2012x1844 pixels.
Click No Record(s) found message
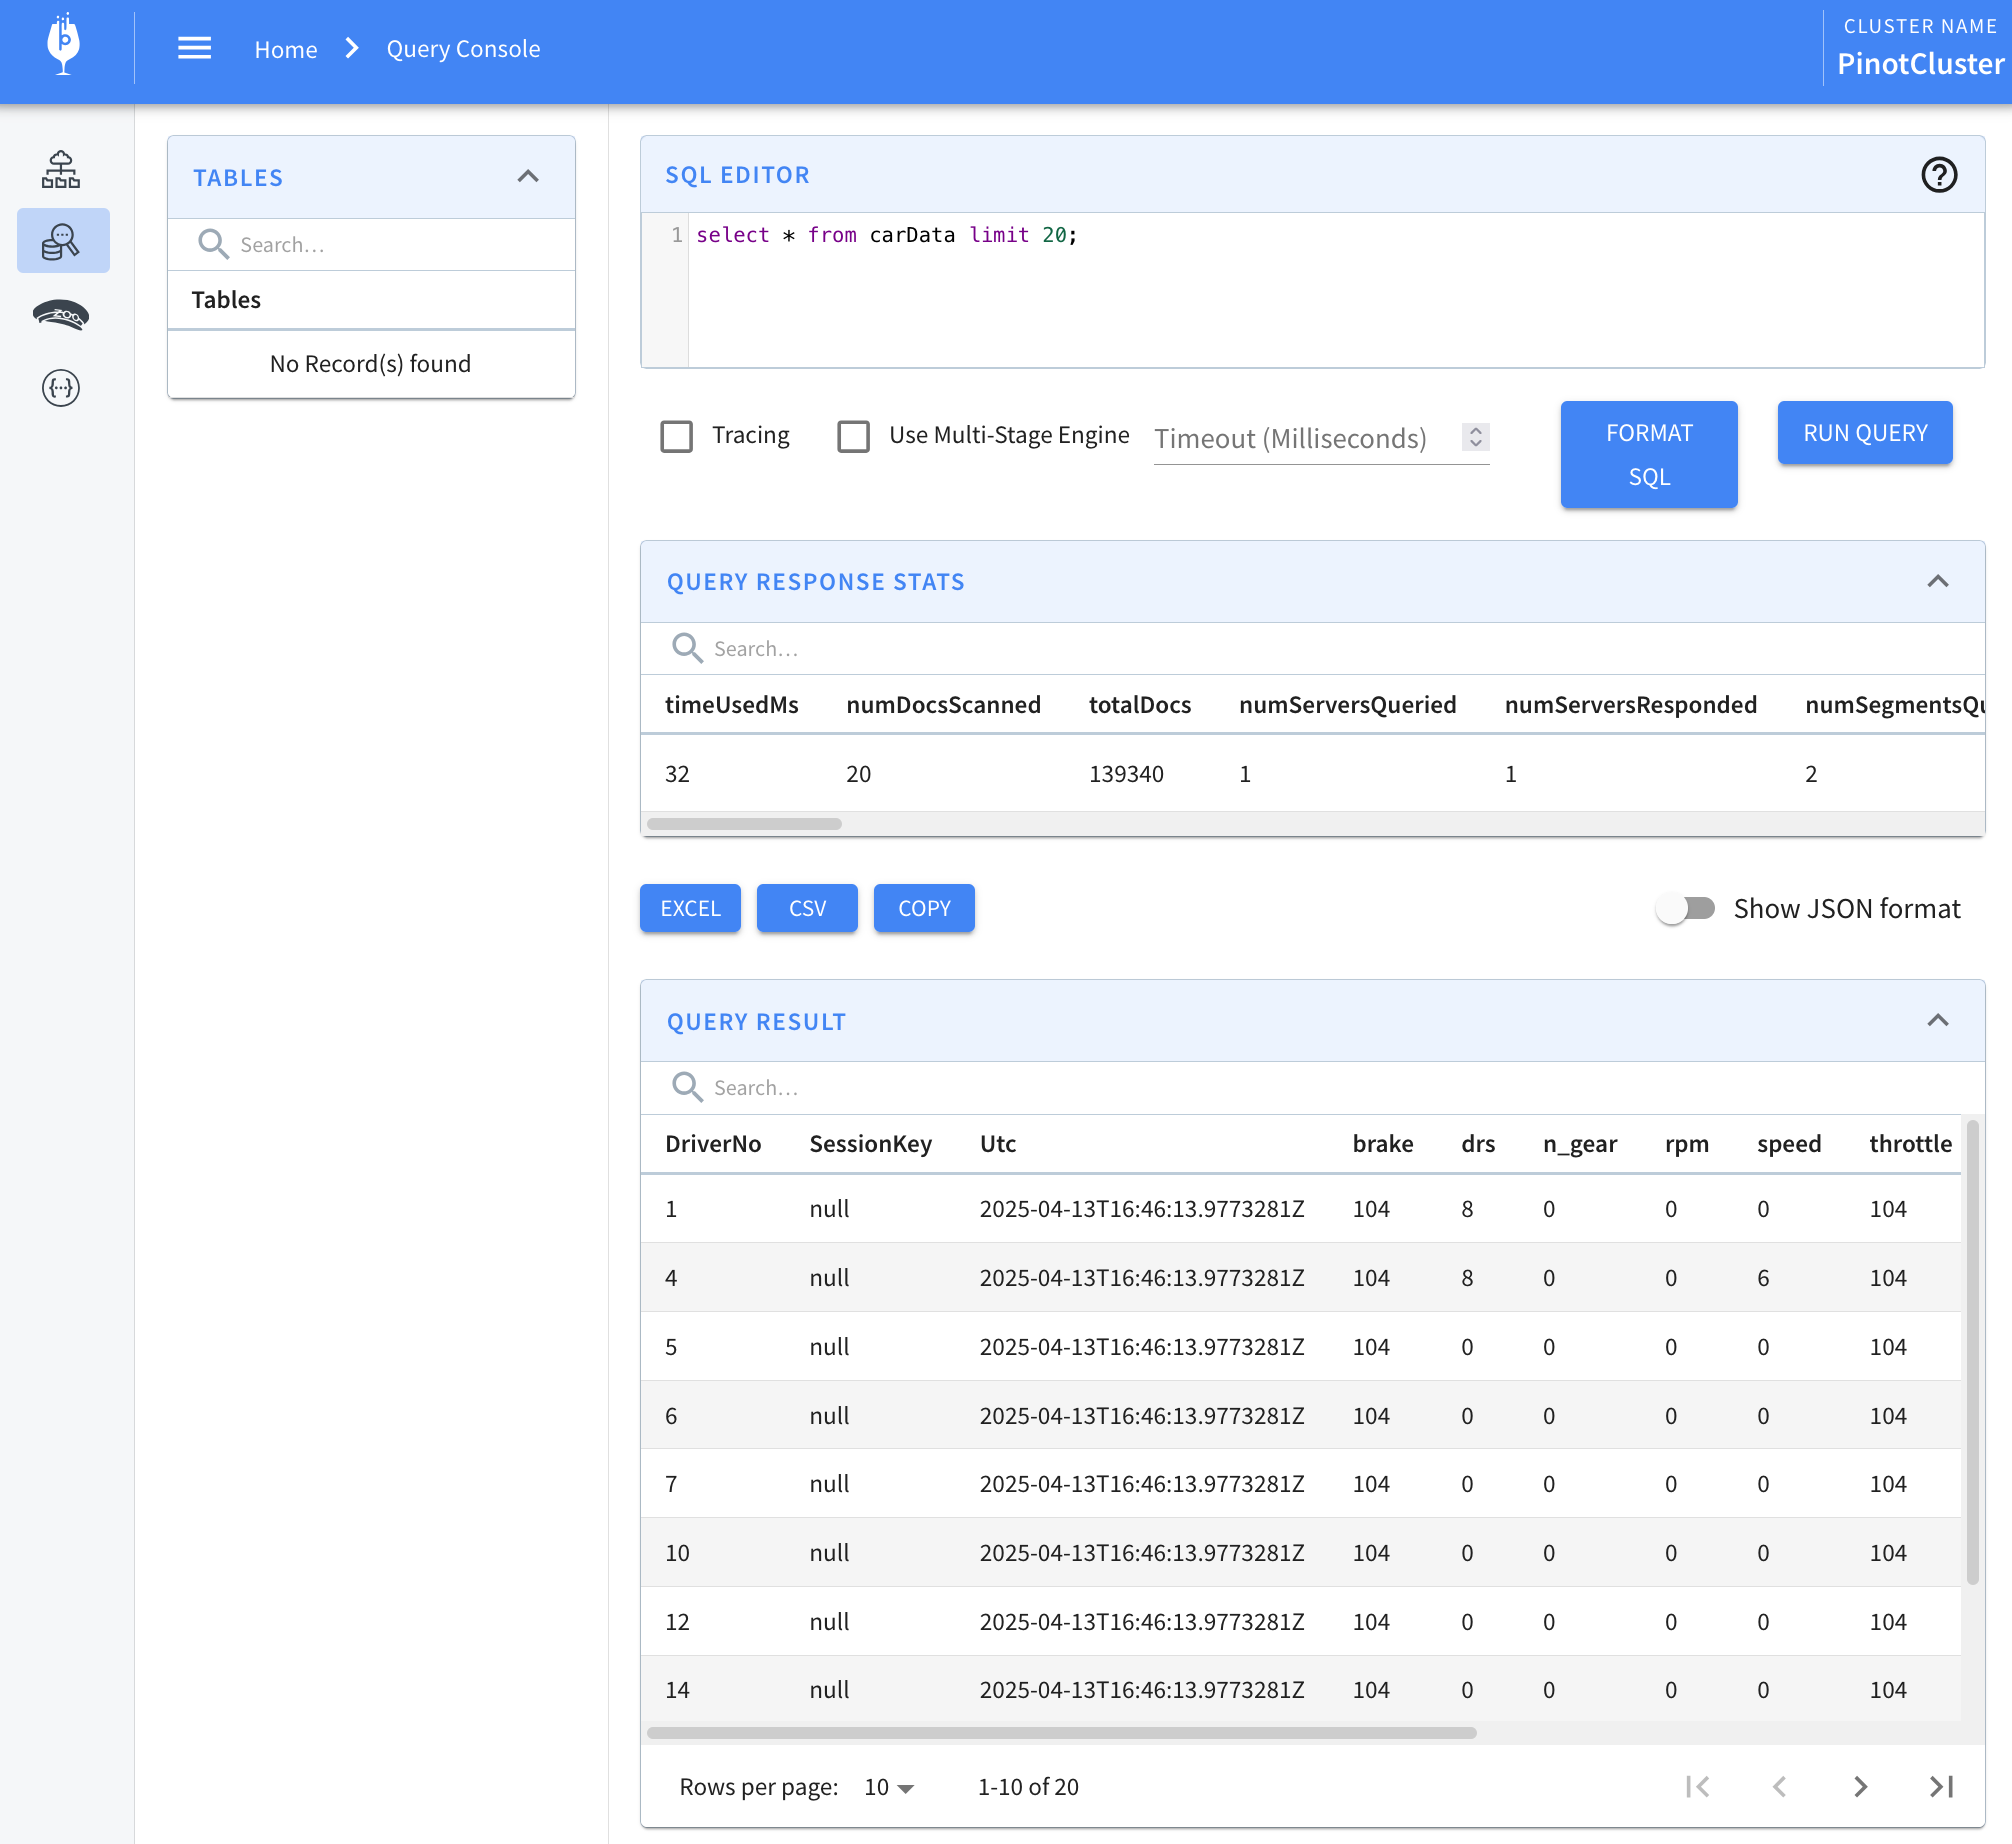(x=370, y=364)
